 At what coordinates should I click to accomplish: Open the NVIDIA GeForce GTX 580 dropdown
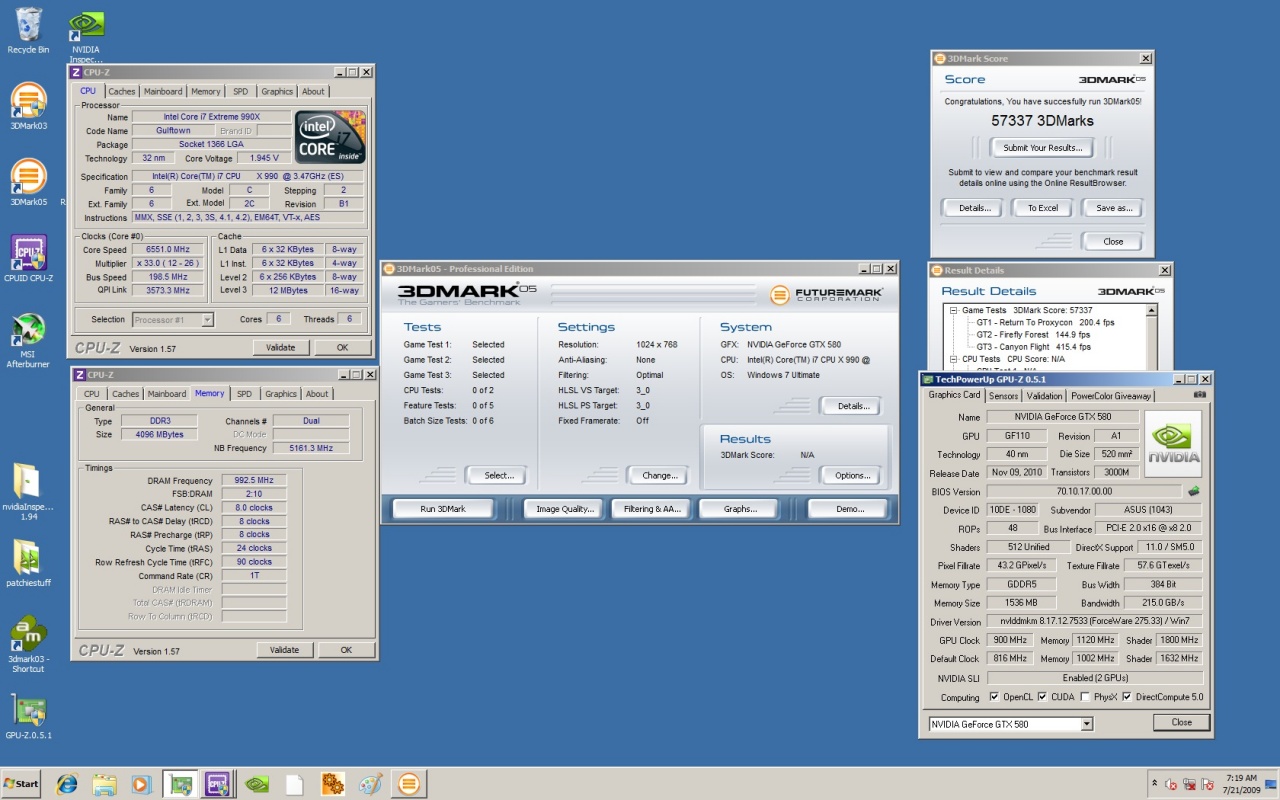pos(1086,724)
